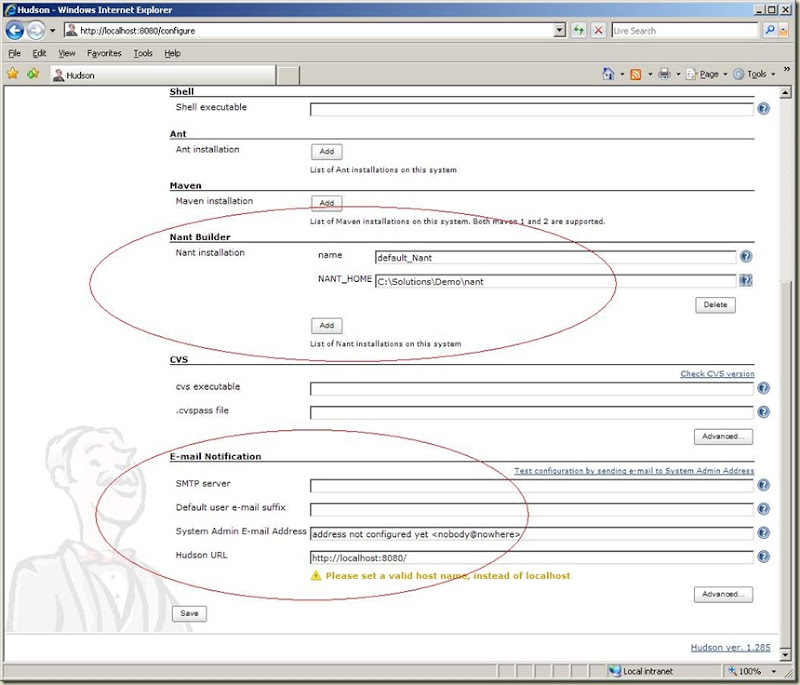
Task: Open the Print options dropdown arrow
Action: [x=678, y=74]
